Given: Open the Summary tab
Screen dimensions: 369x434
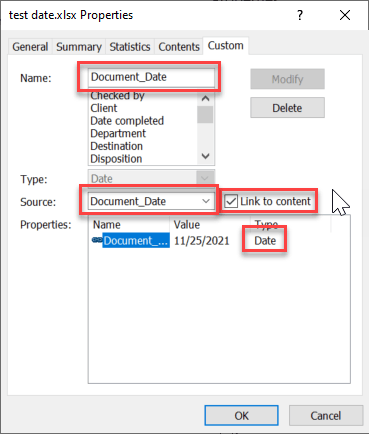Looking at the screenshot, I should [x=79, y=47].
